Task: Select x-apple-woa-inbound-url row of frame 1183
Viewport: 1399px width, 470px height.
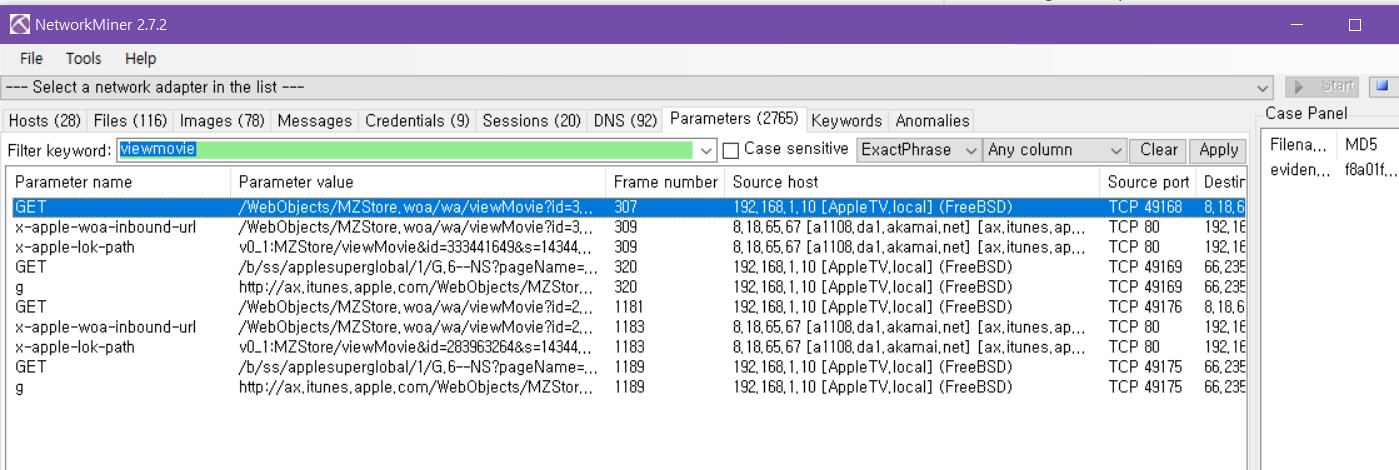Action: point(627,327)
